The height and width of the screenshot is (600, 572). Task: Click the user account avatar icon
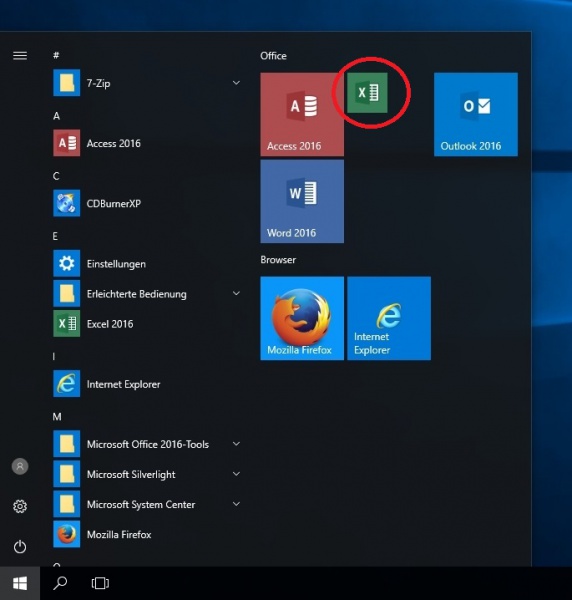coord(20,466)
